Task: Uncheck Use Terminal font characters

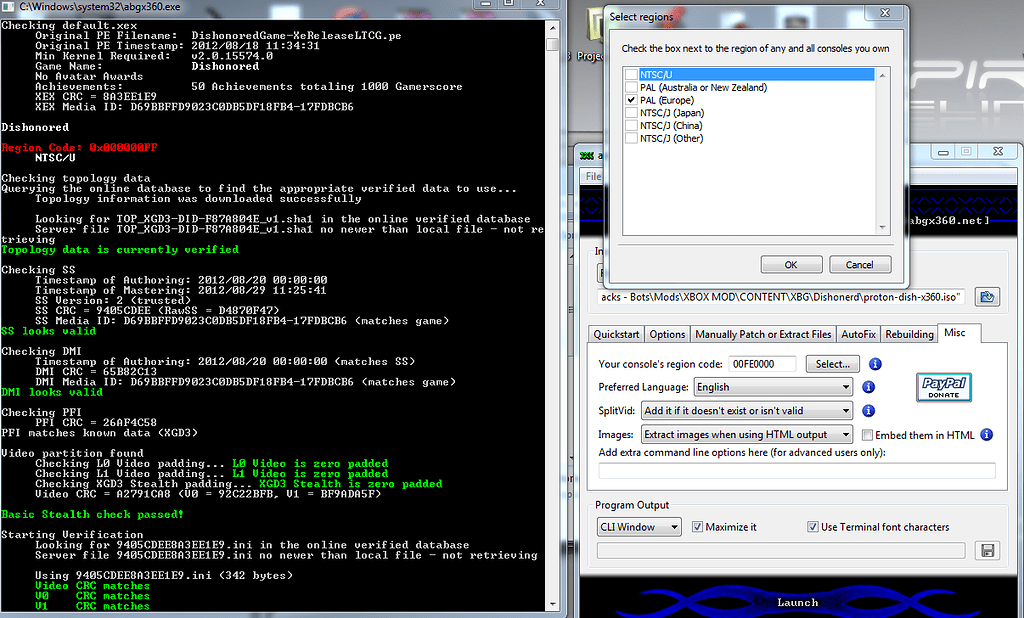Action: coord(813,527)
